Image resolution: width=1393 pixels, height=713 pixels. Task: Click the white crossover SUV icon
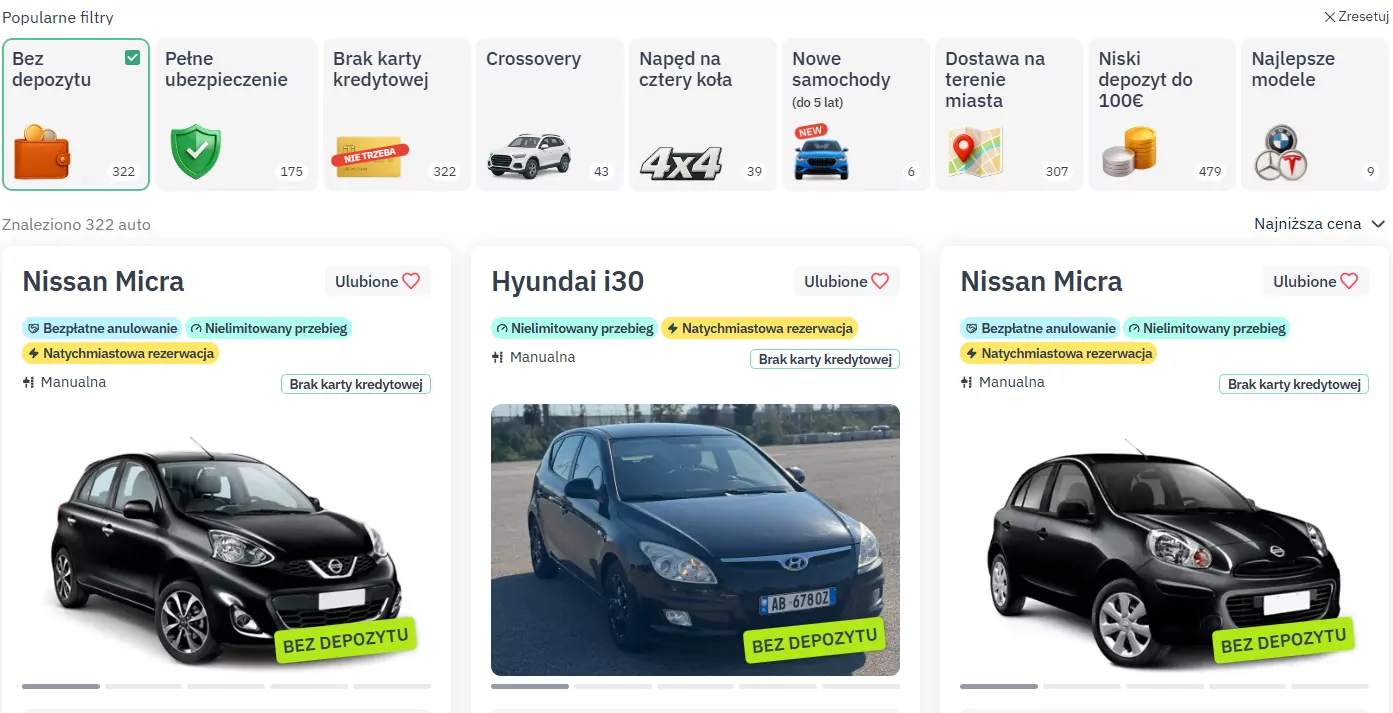(529, 155)
